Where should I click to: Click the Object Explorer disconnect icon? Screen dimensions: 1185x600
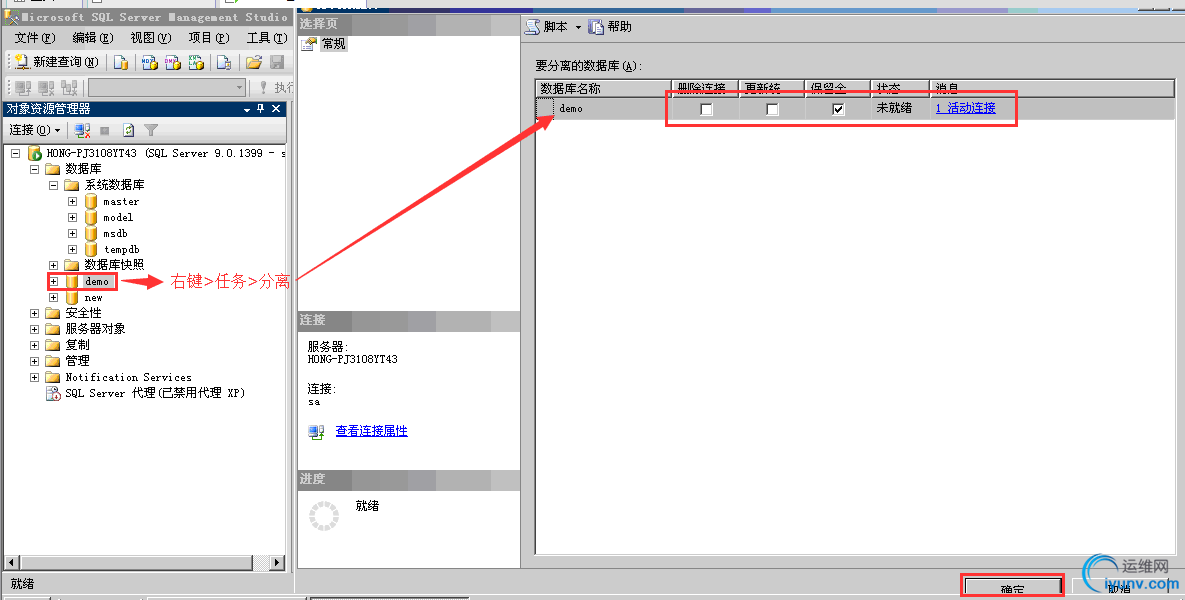coord(82,131)
